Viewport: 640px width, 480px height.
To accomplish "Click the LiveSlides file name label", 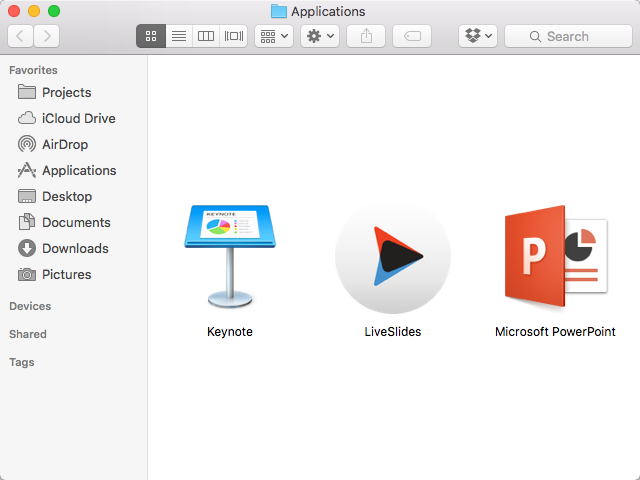I will click(393, 332).
